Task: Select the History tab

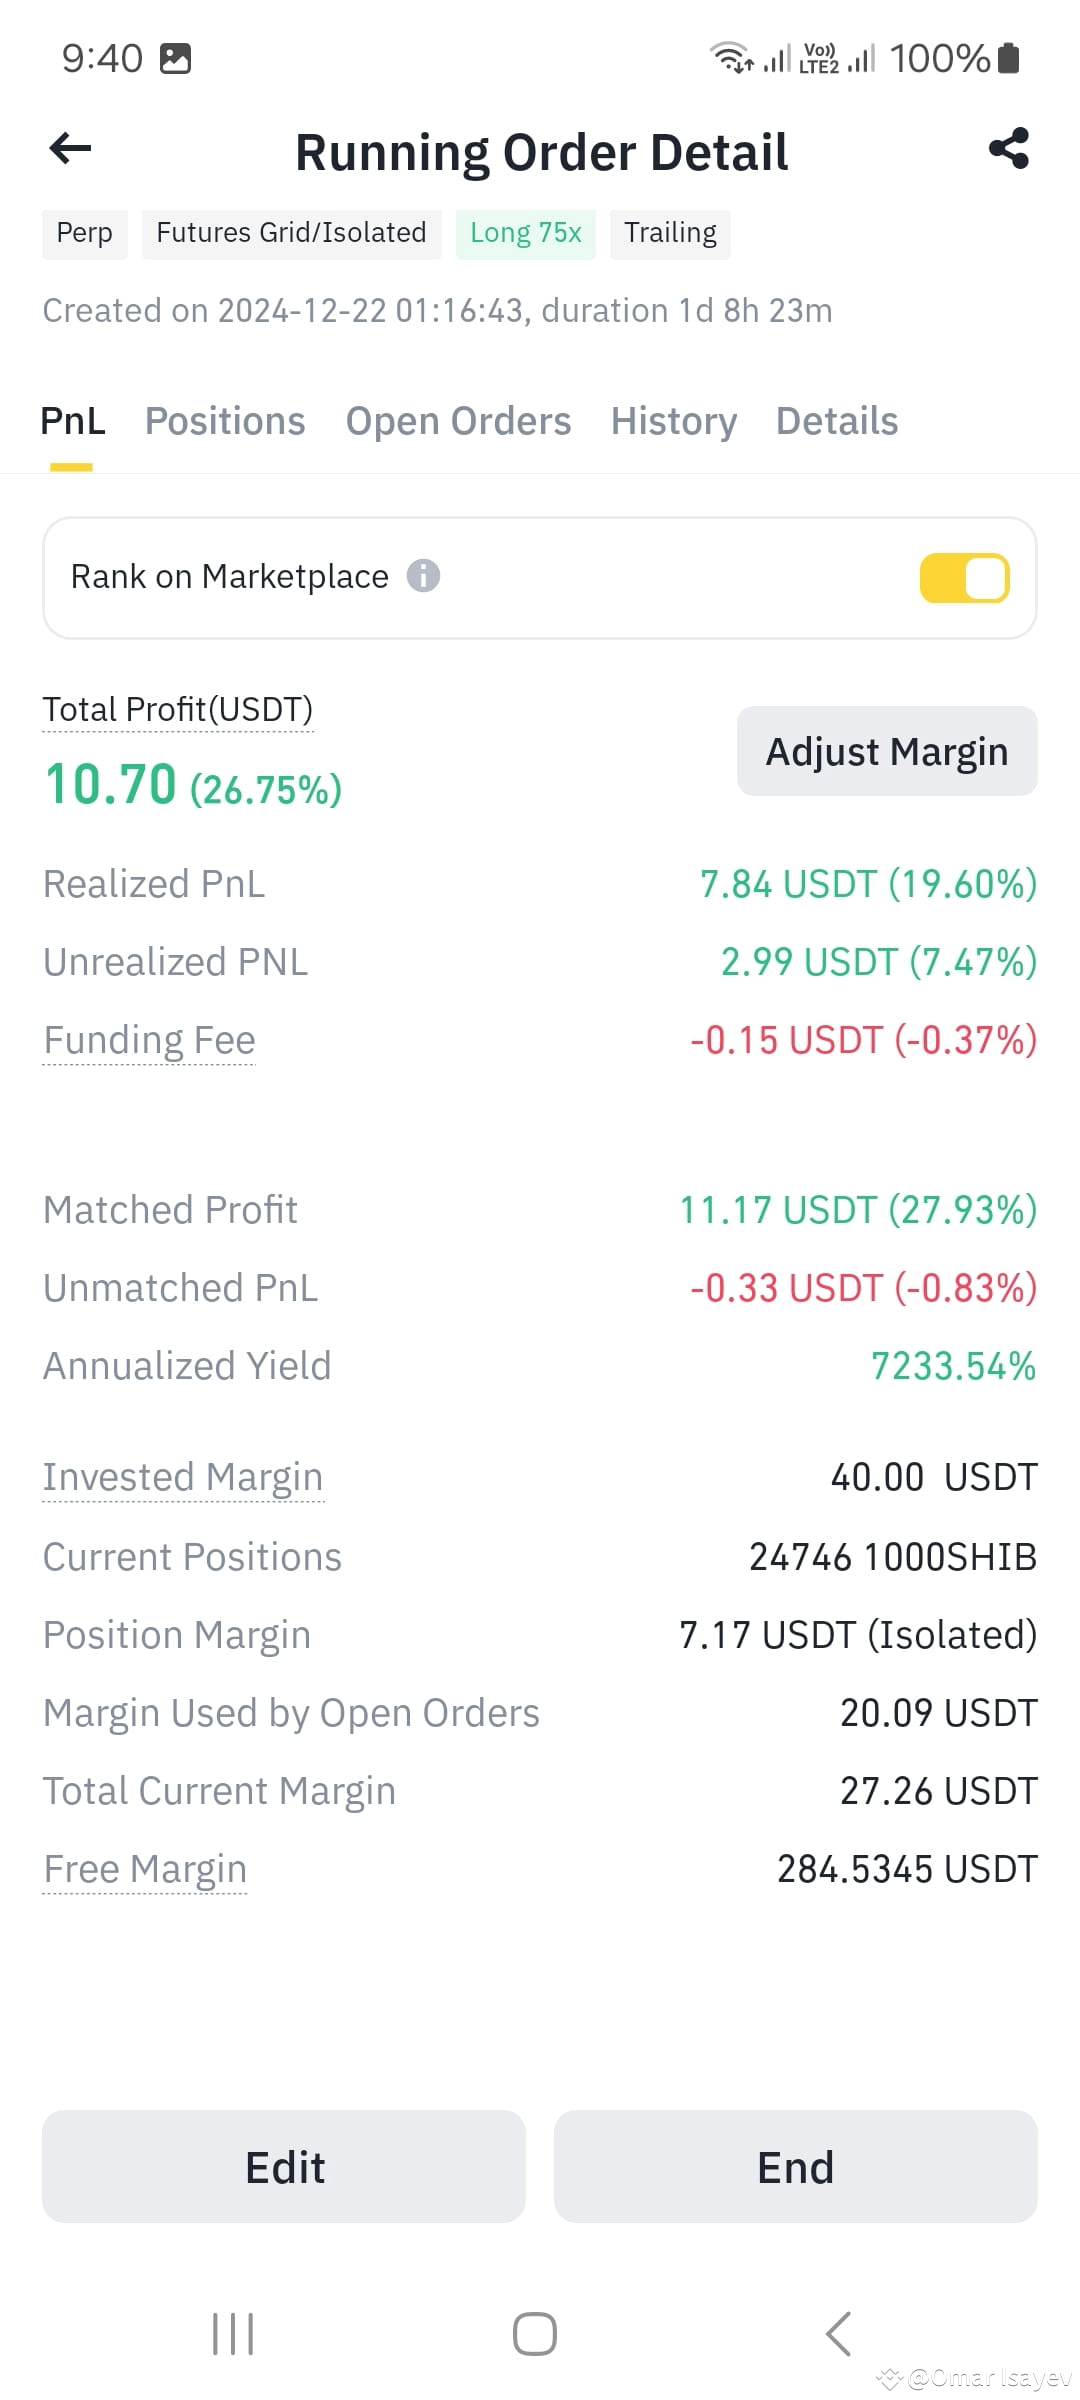Action: (674, 421)
